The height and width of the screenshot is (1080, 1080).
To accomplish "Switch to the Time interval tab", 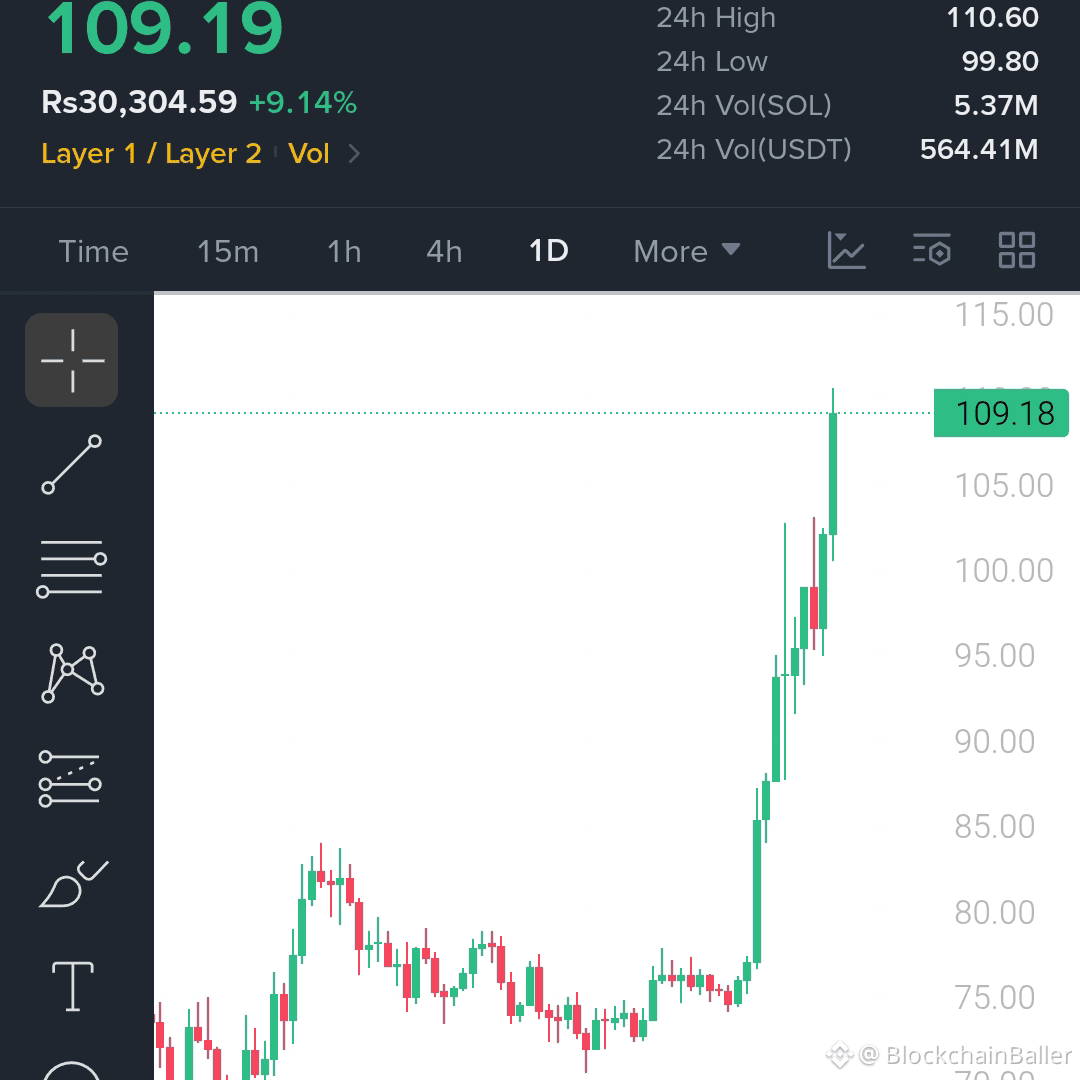I will (94, 251).
